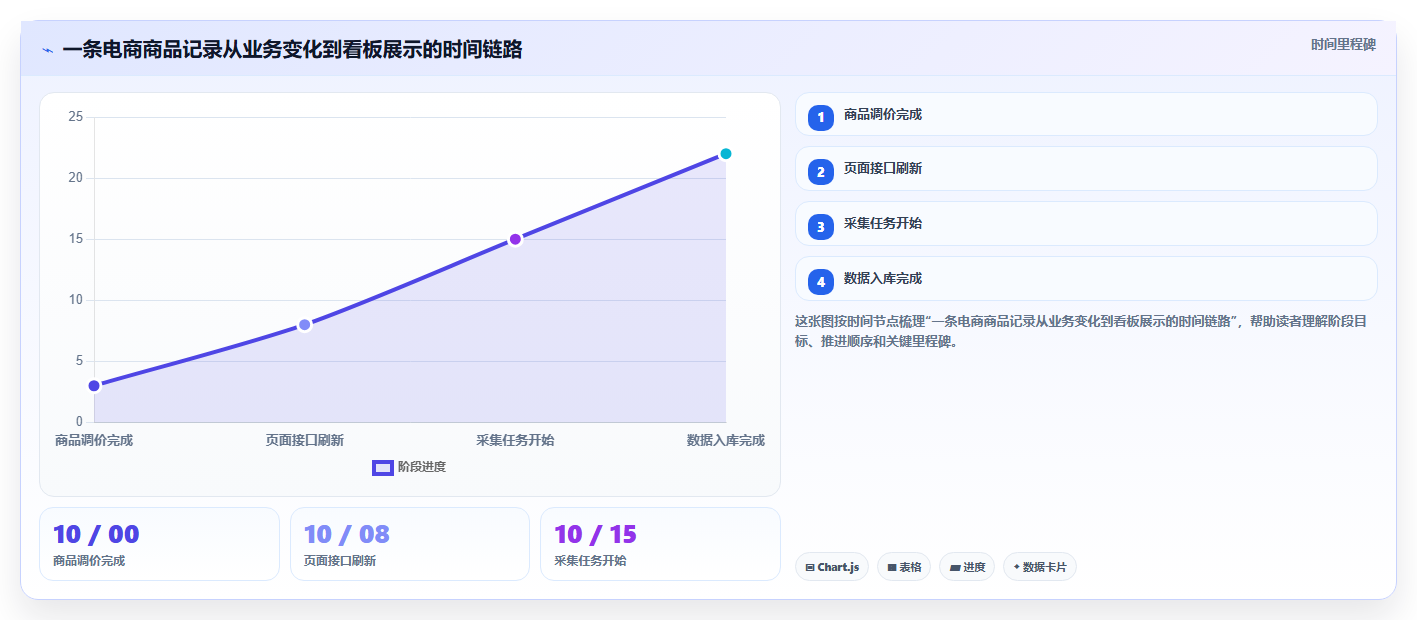
Task: Open the 采集任务开始 step row
Action: 1086,223
